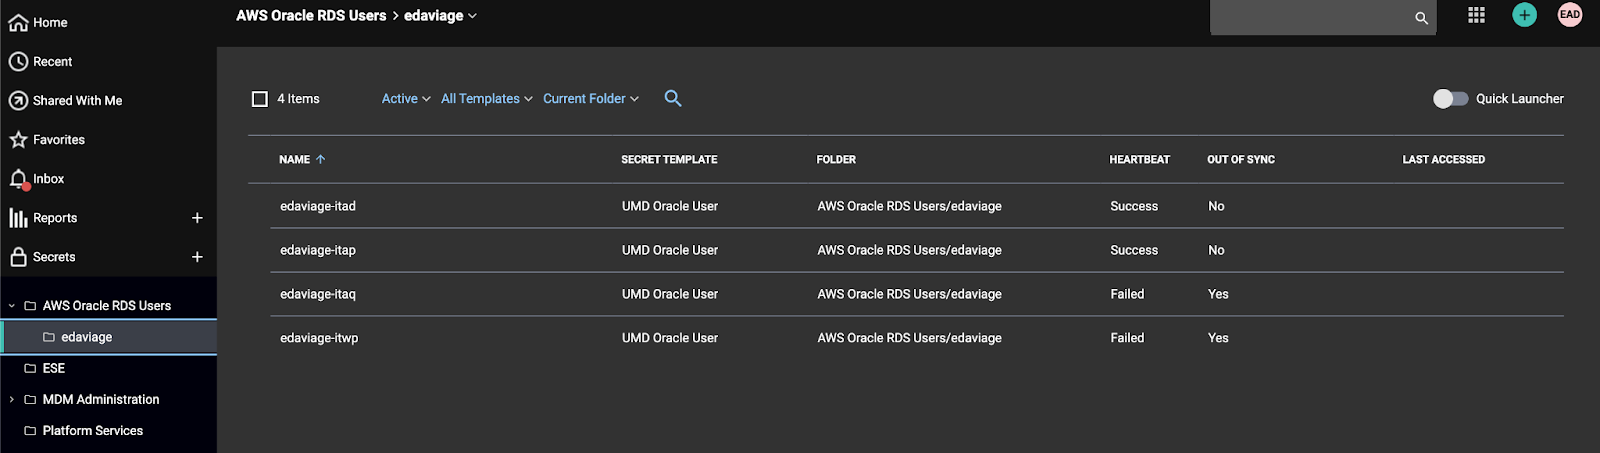Open the All Templates filter dropdown
The width and height of the screenshot is (1600, 453).
point(486,99)
